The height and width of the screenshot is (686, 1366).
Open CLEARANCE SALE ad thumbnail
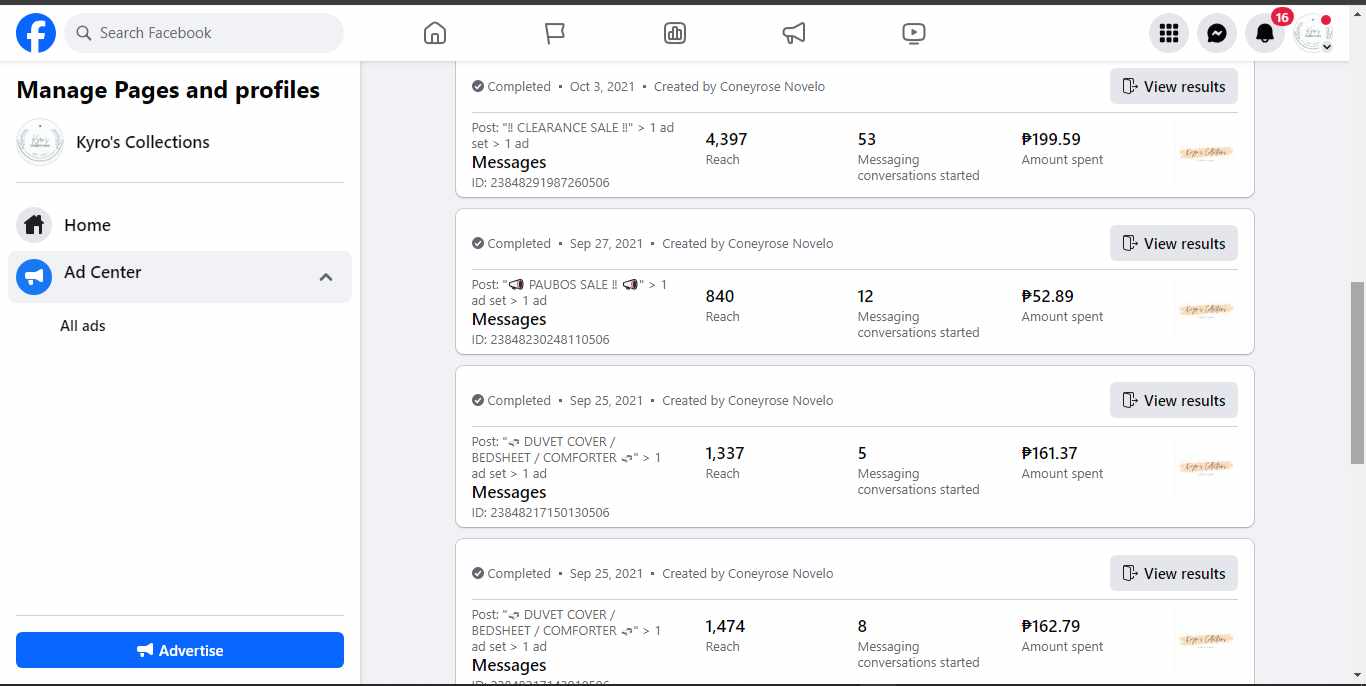pos(1206,153)
